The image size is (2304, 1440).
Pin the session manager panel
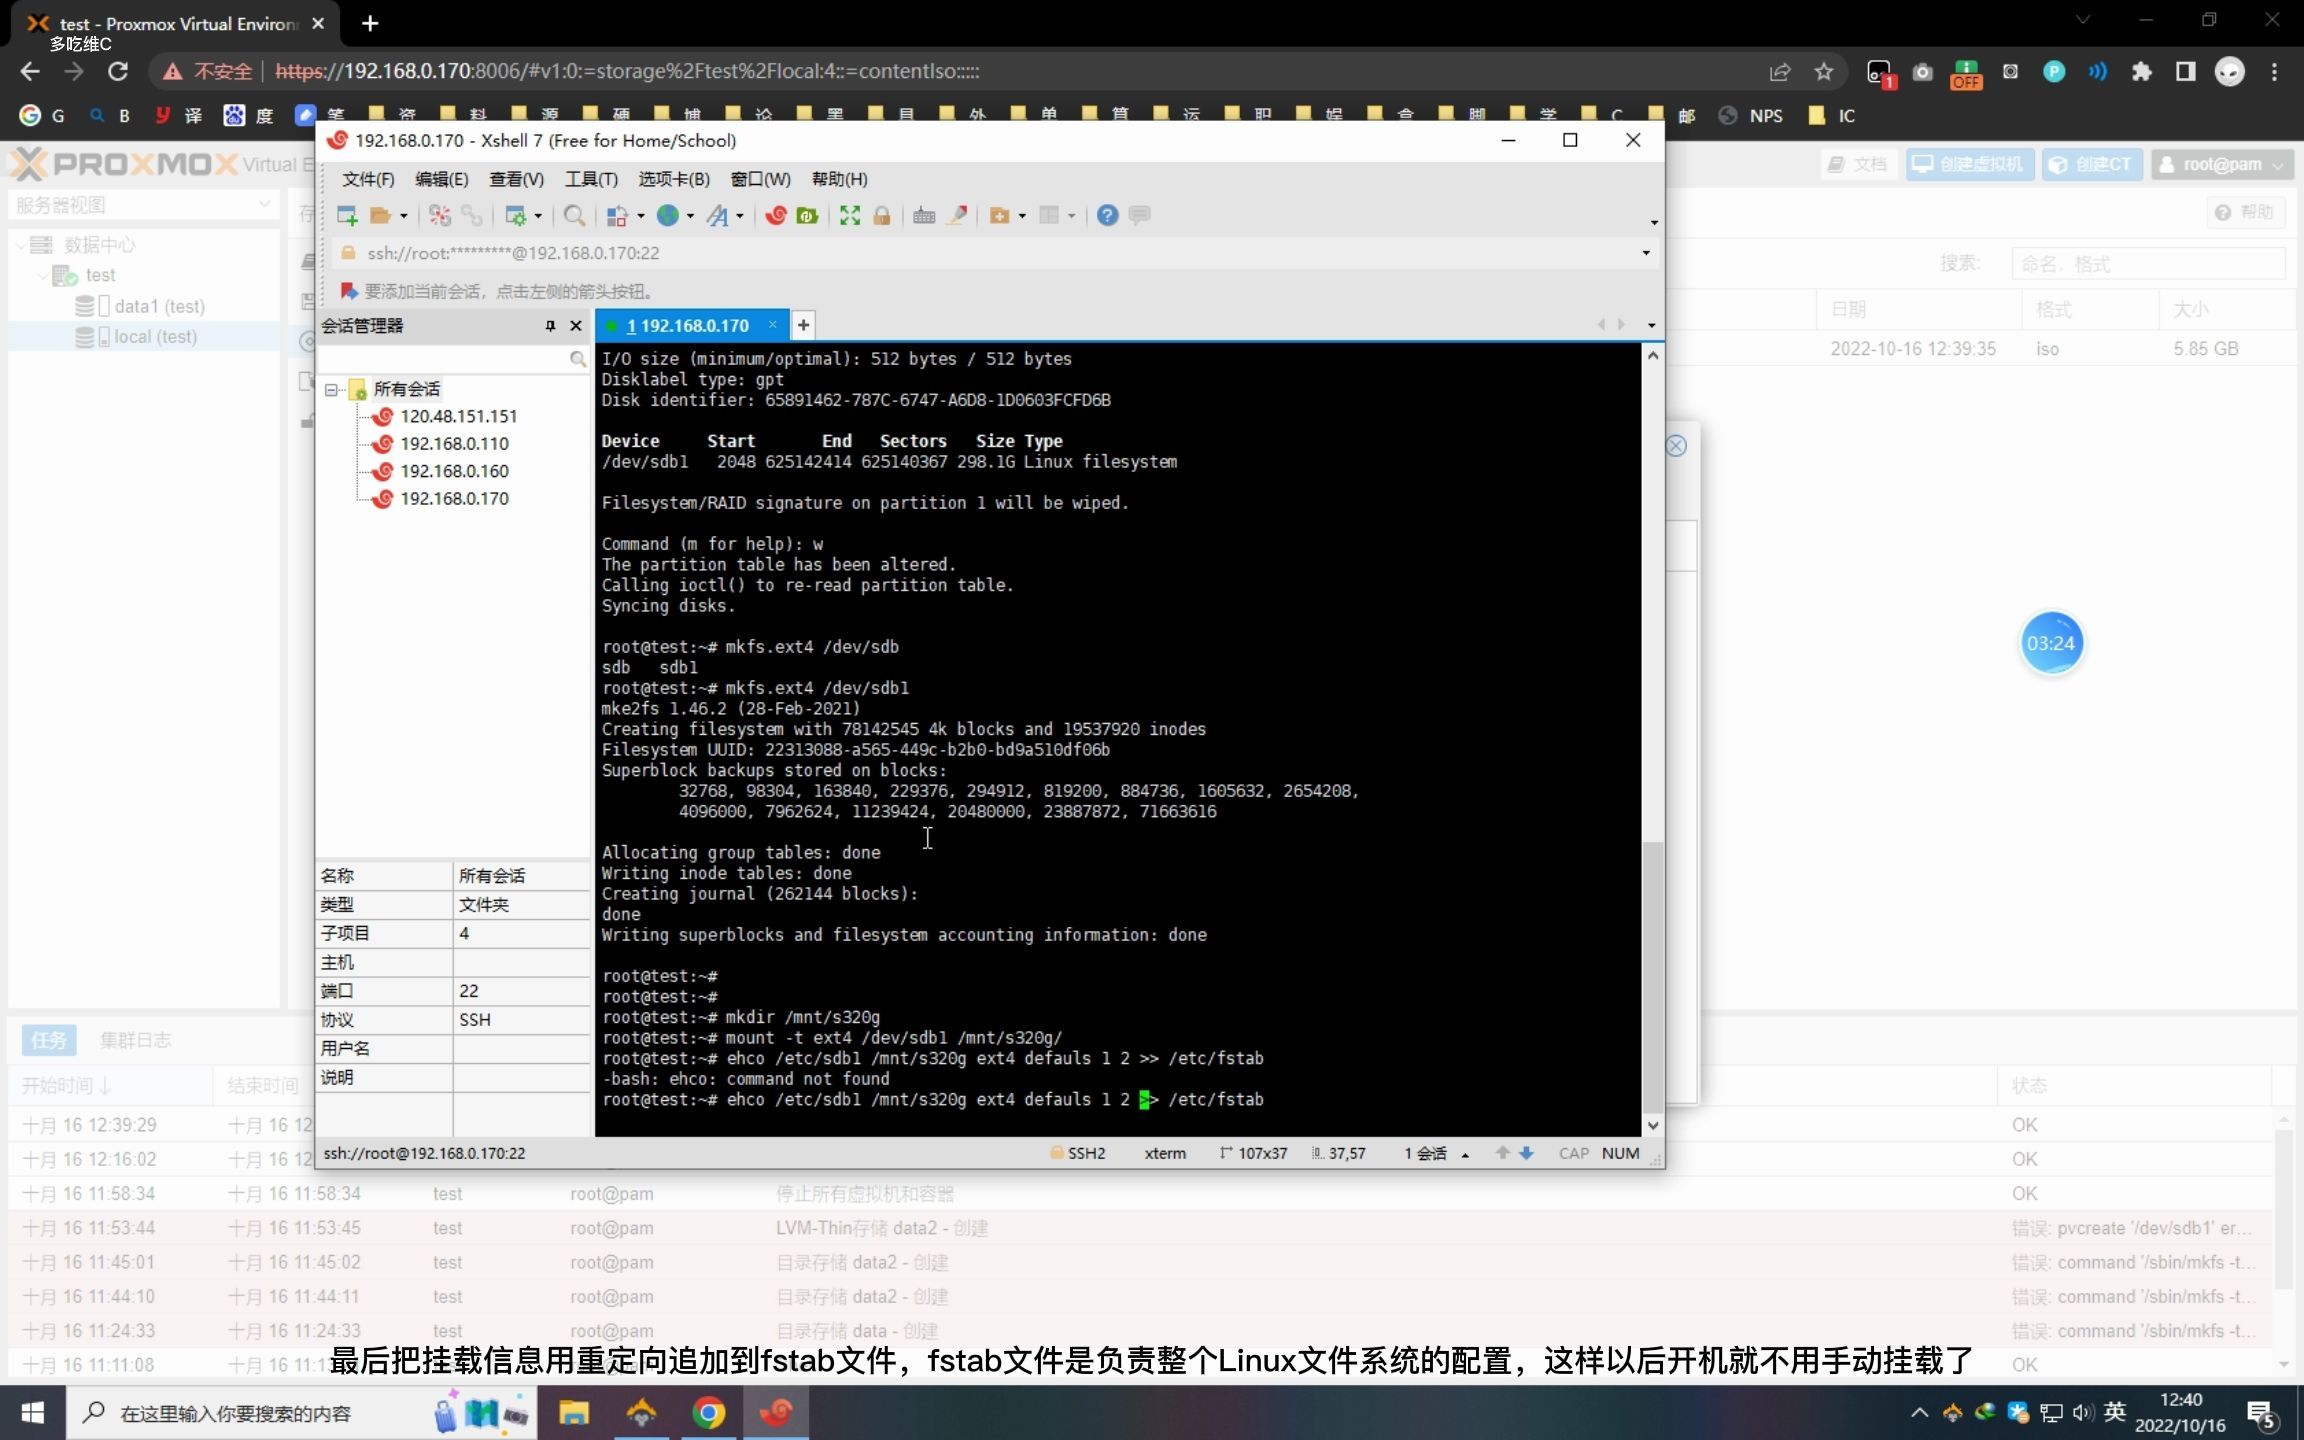(550, 326)
